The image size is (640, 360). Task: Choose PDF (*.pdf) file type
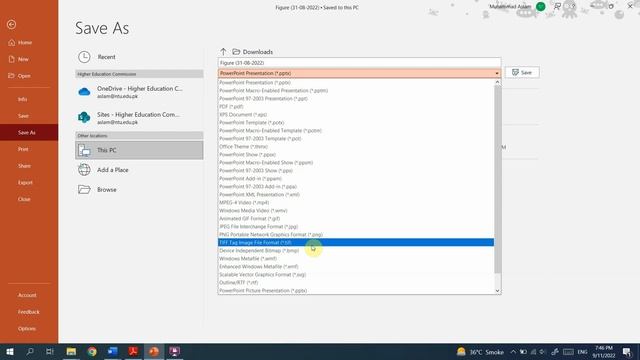(356, 107)
